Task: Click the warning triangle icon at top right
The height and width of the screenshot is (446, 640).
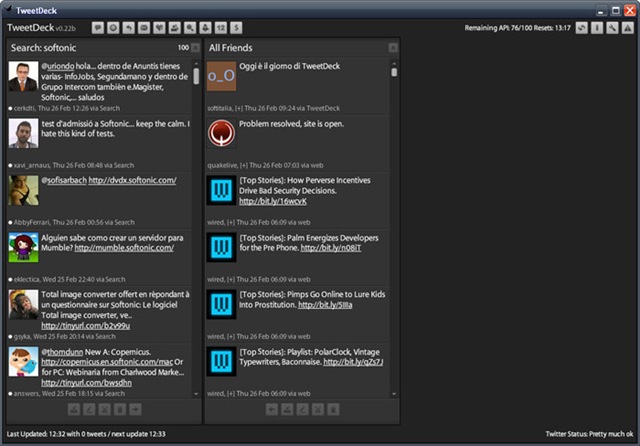Action: point(628,28)
